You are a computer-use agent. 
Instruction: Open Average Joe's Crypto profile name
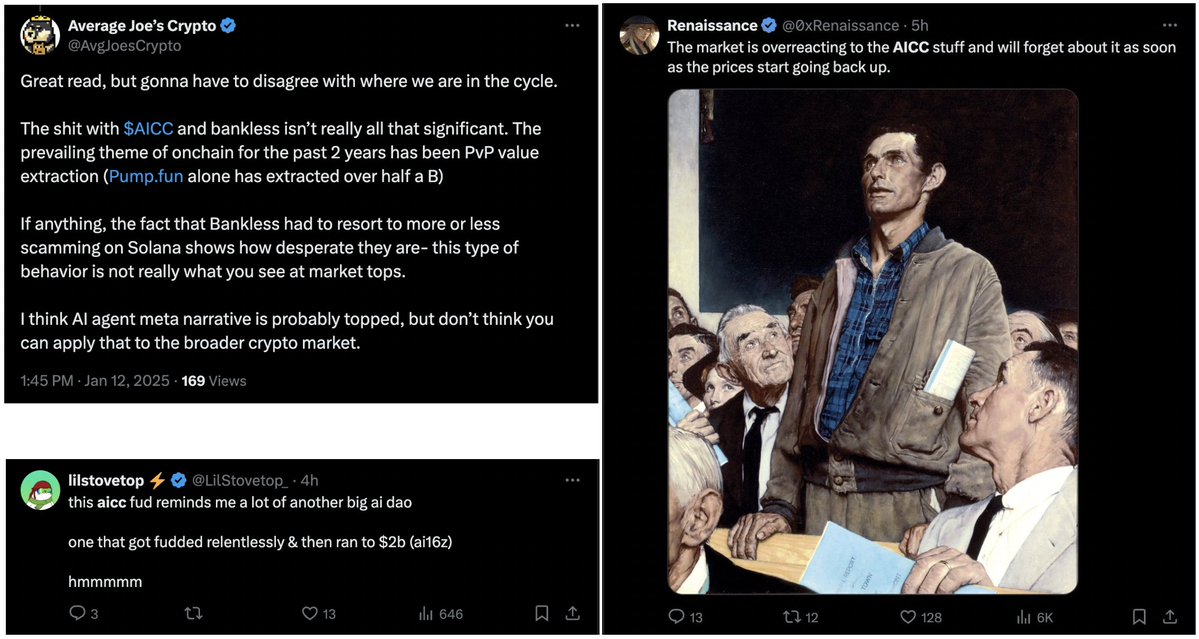point(141,26)
